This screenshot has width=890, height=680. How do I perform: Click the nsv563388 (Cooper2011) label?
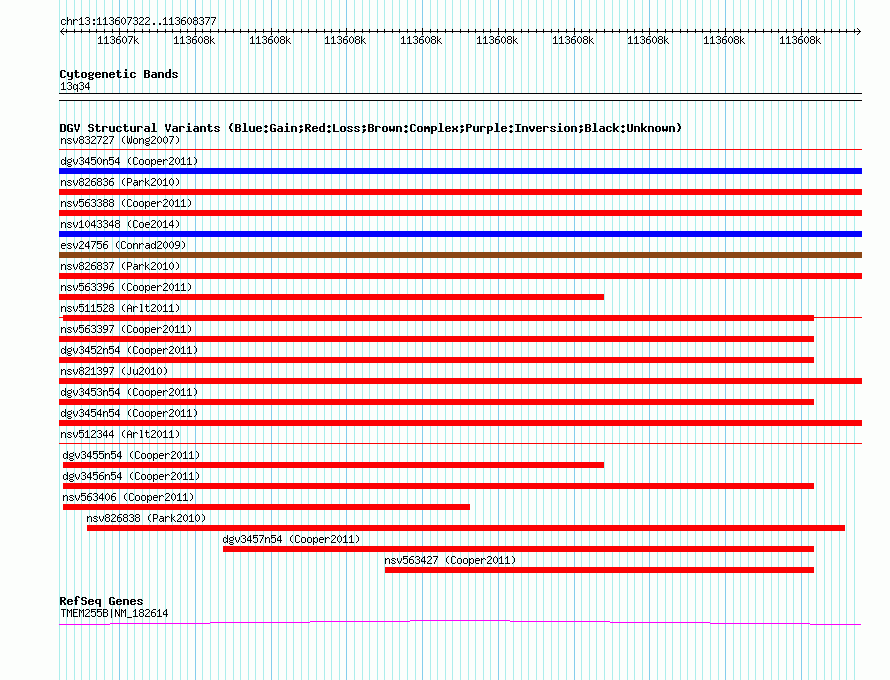pos(126,203)
